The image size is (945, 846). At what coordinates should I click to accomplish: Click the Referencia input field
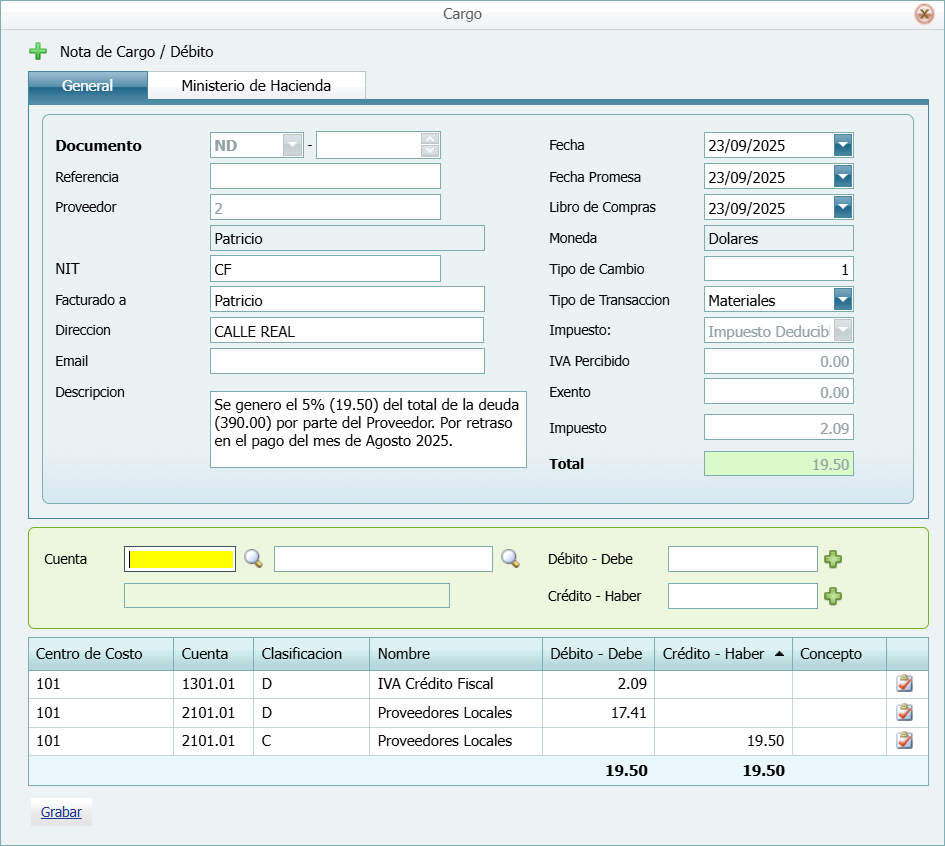(325, 177)
